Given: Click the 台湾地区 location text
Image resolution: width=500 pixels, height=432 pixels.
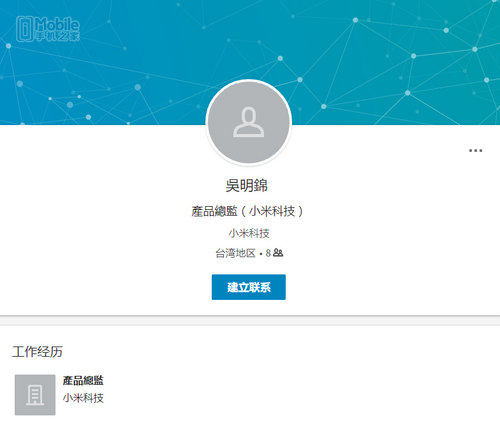Looking at the screenshot, I should (x=235, y=253).
